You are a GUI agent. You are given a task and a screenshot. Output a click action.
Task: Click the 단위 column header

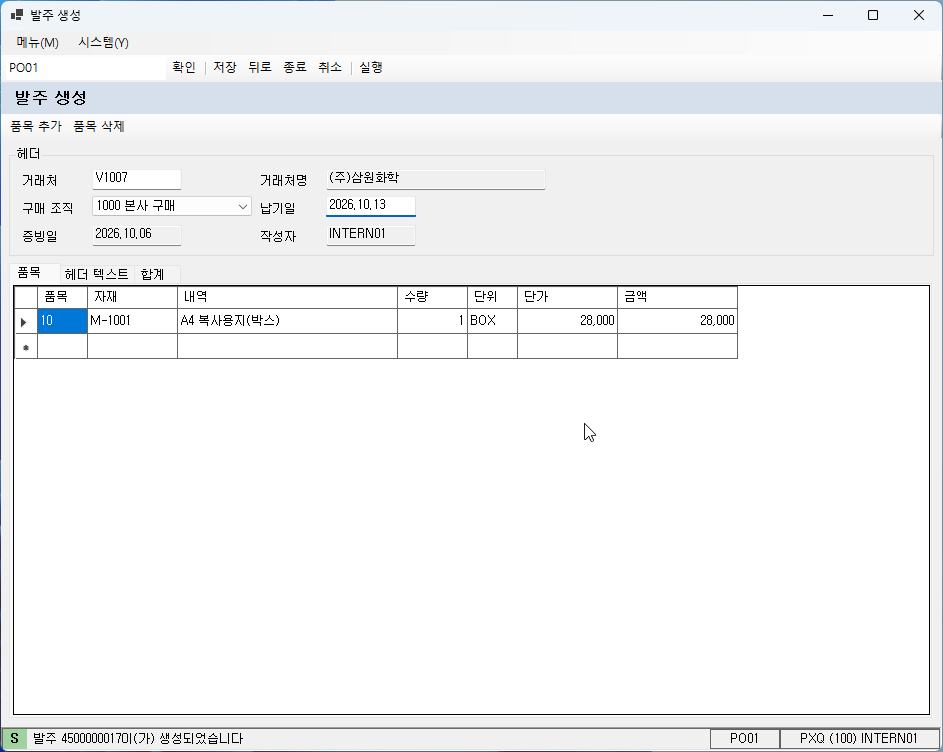click(x=493, y=297)
